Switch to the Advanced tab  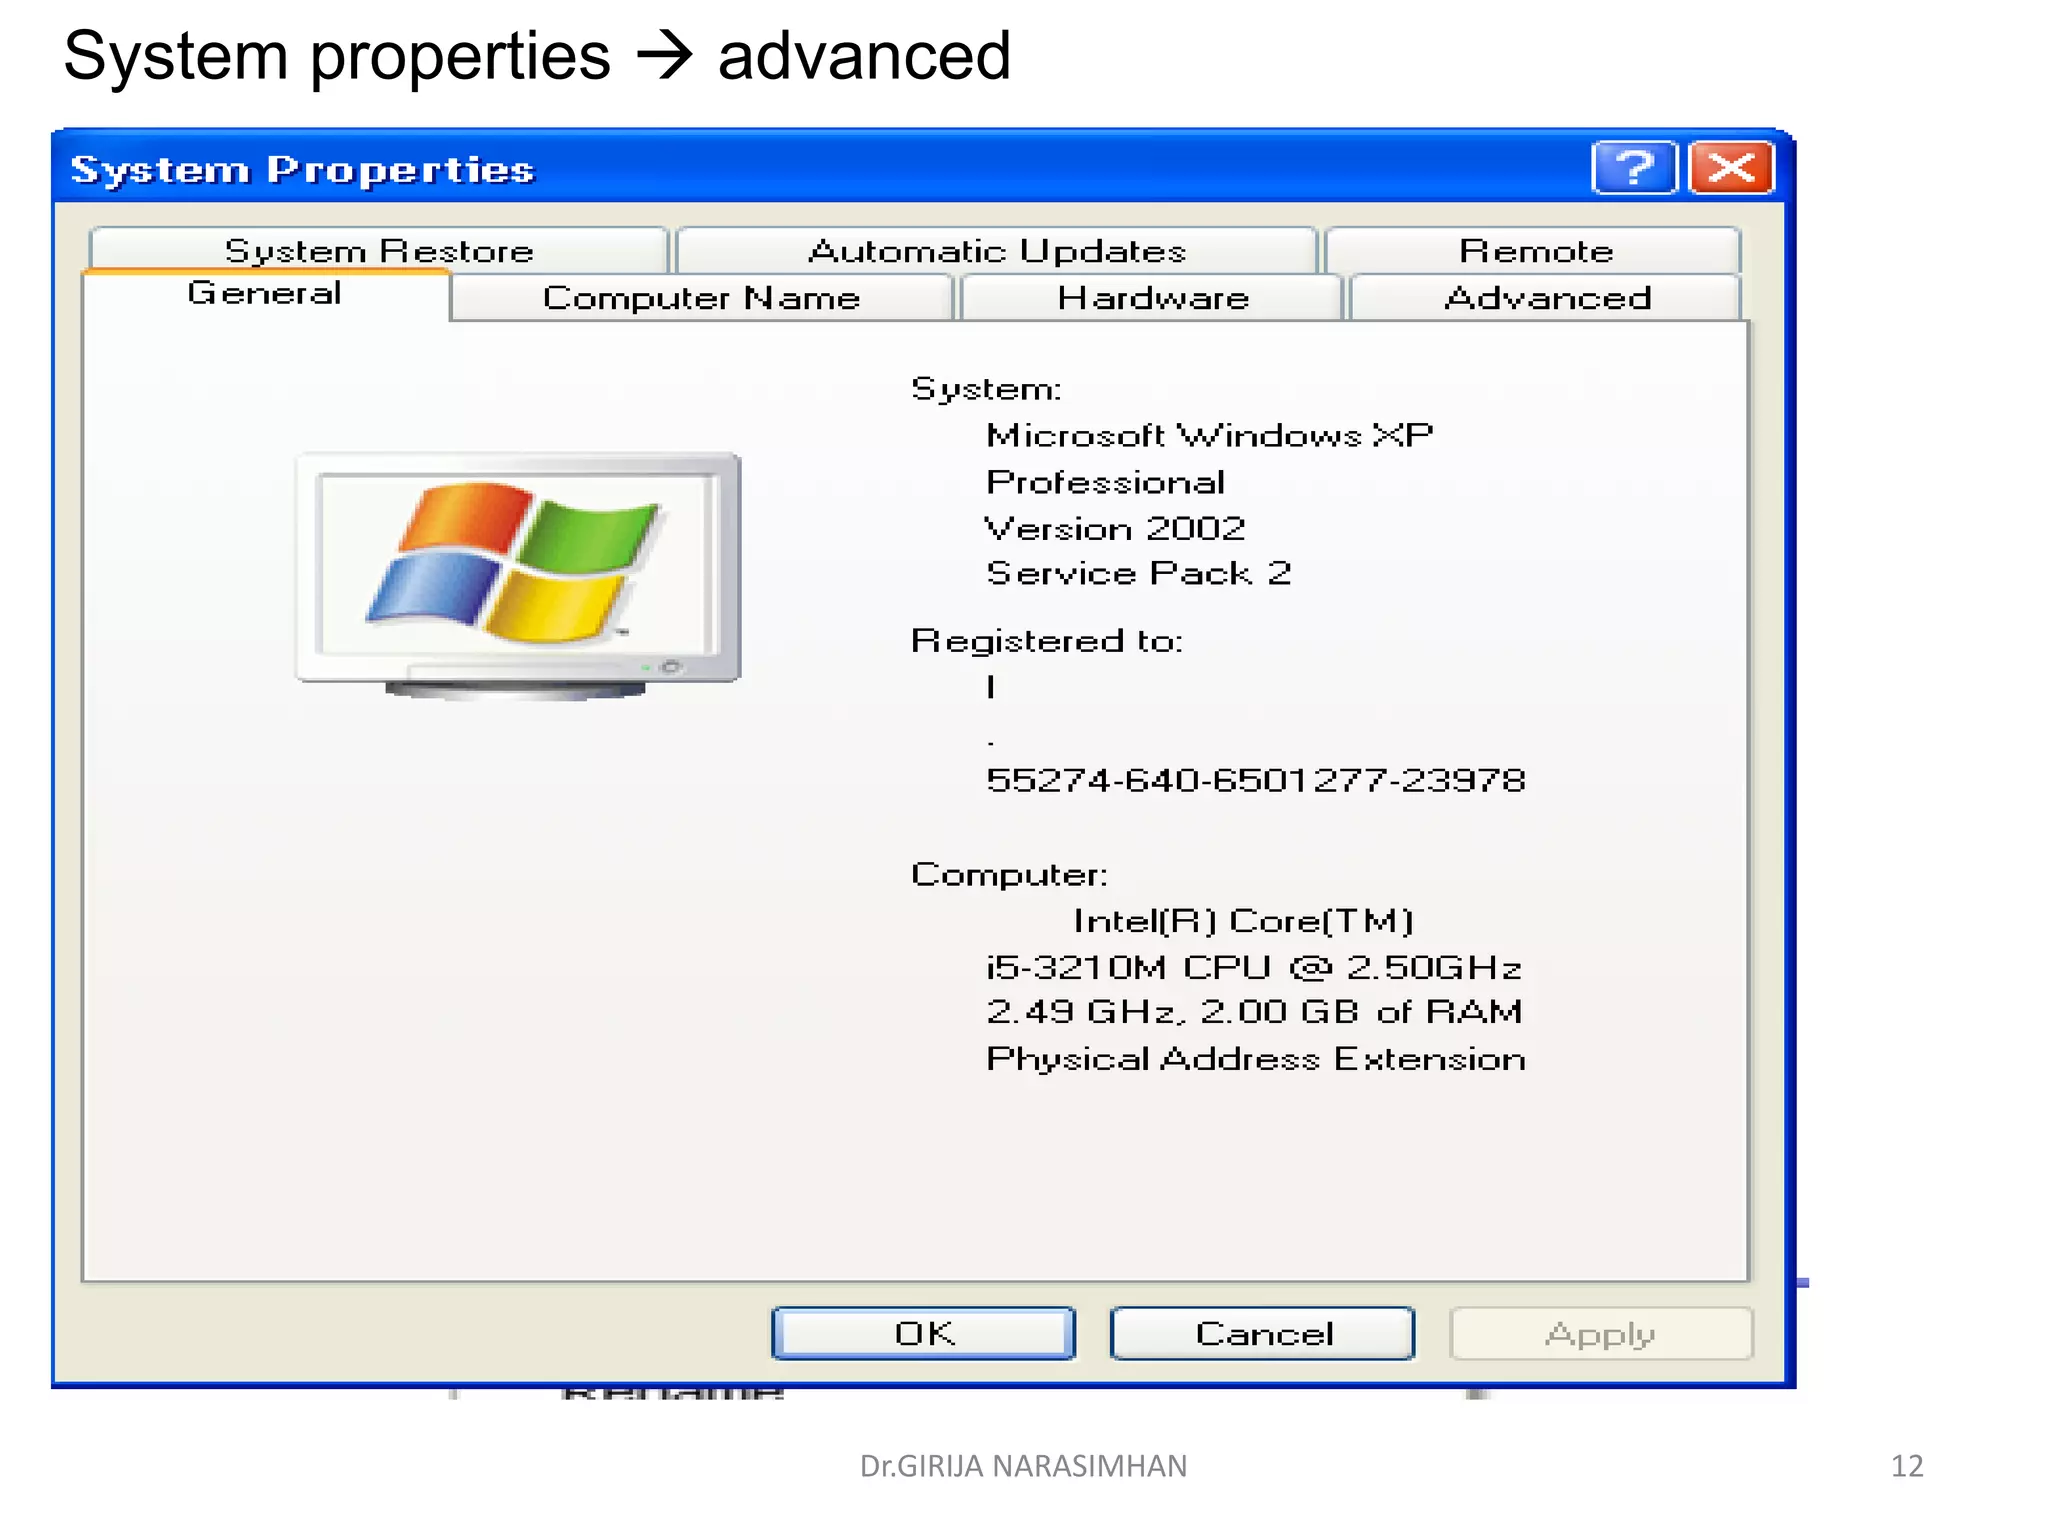(x=1546, y=298)
